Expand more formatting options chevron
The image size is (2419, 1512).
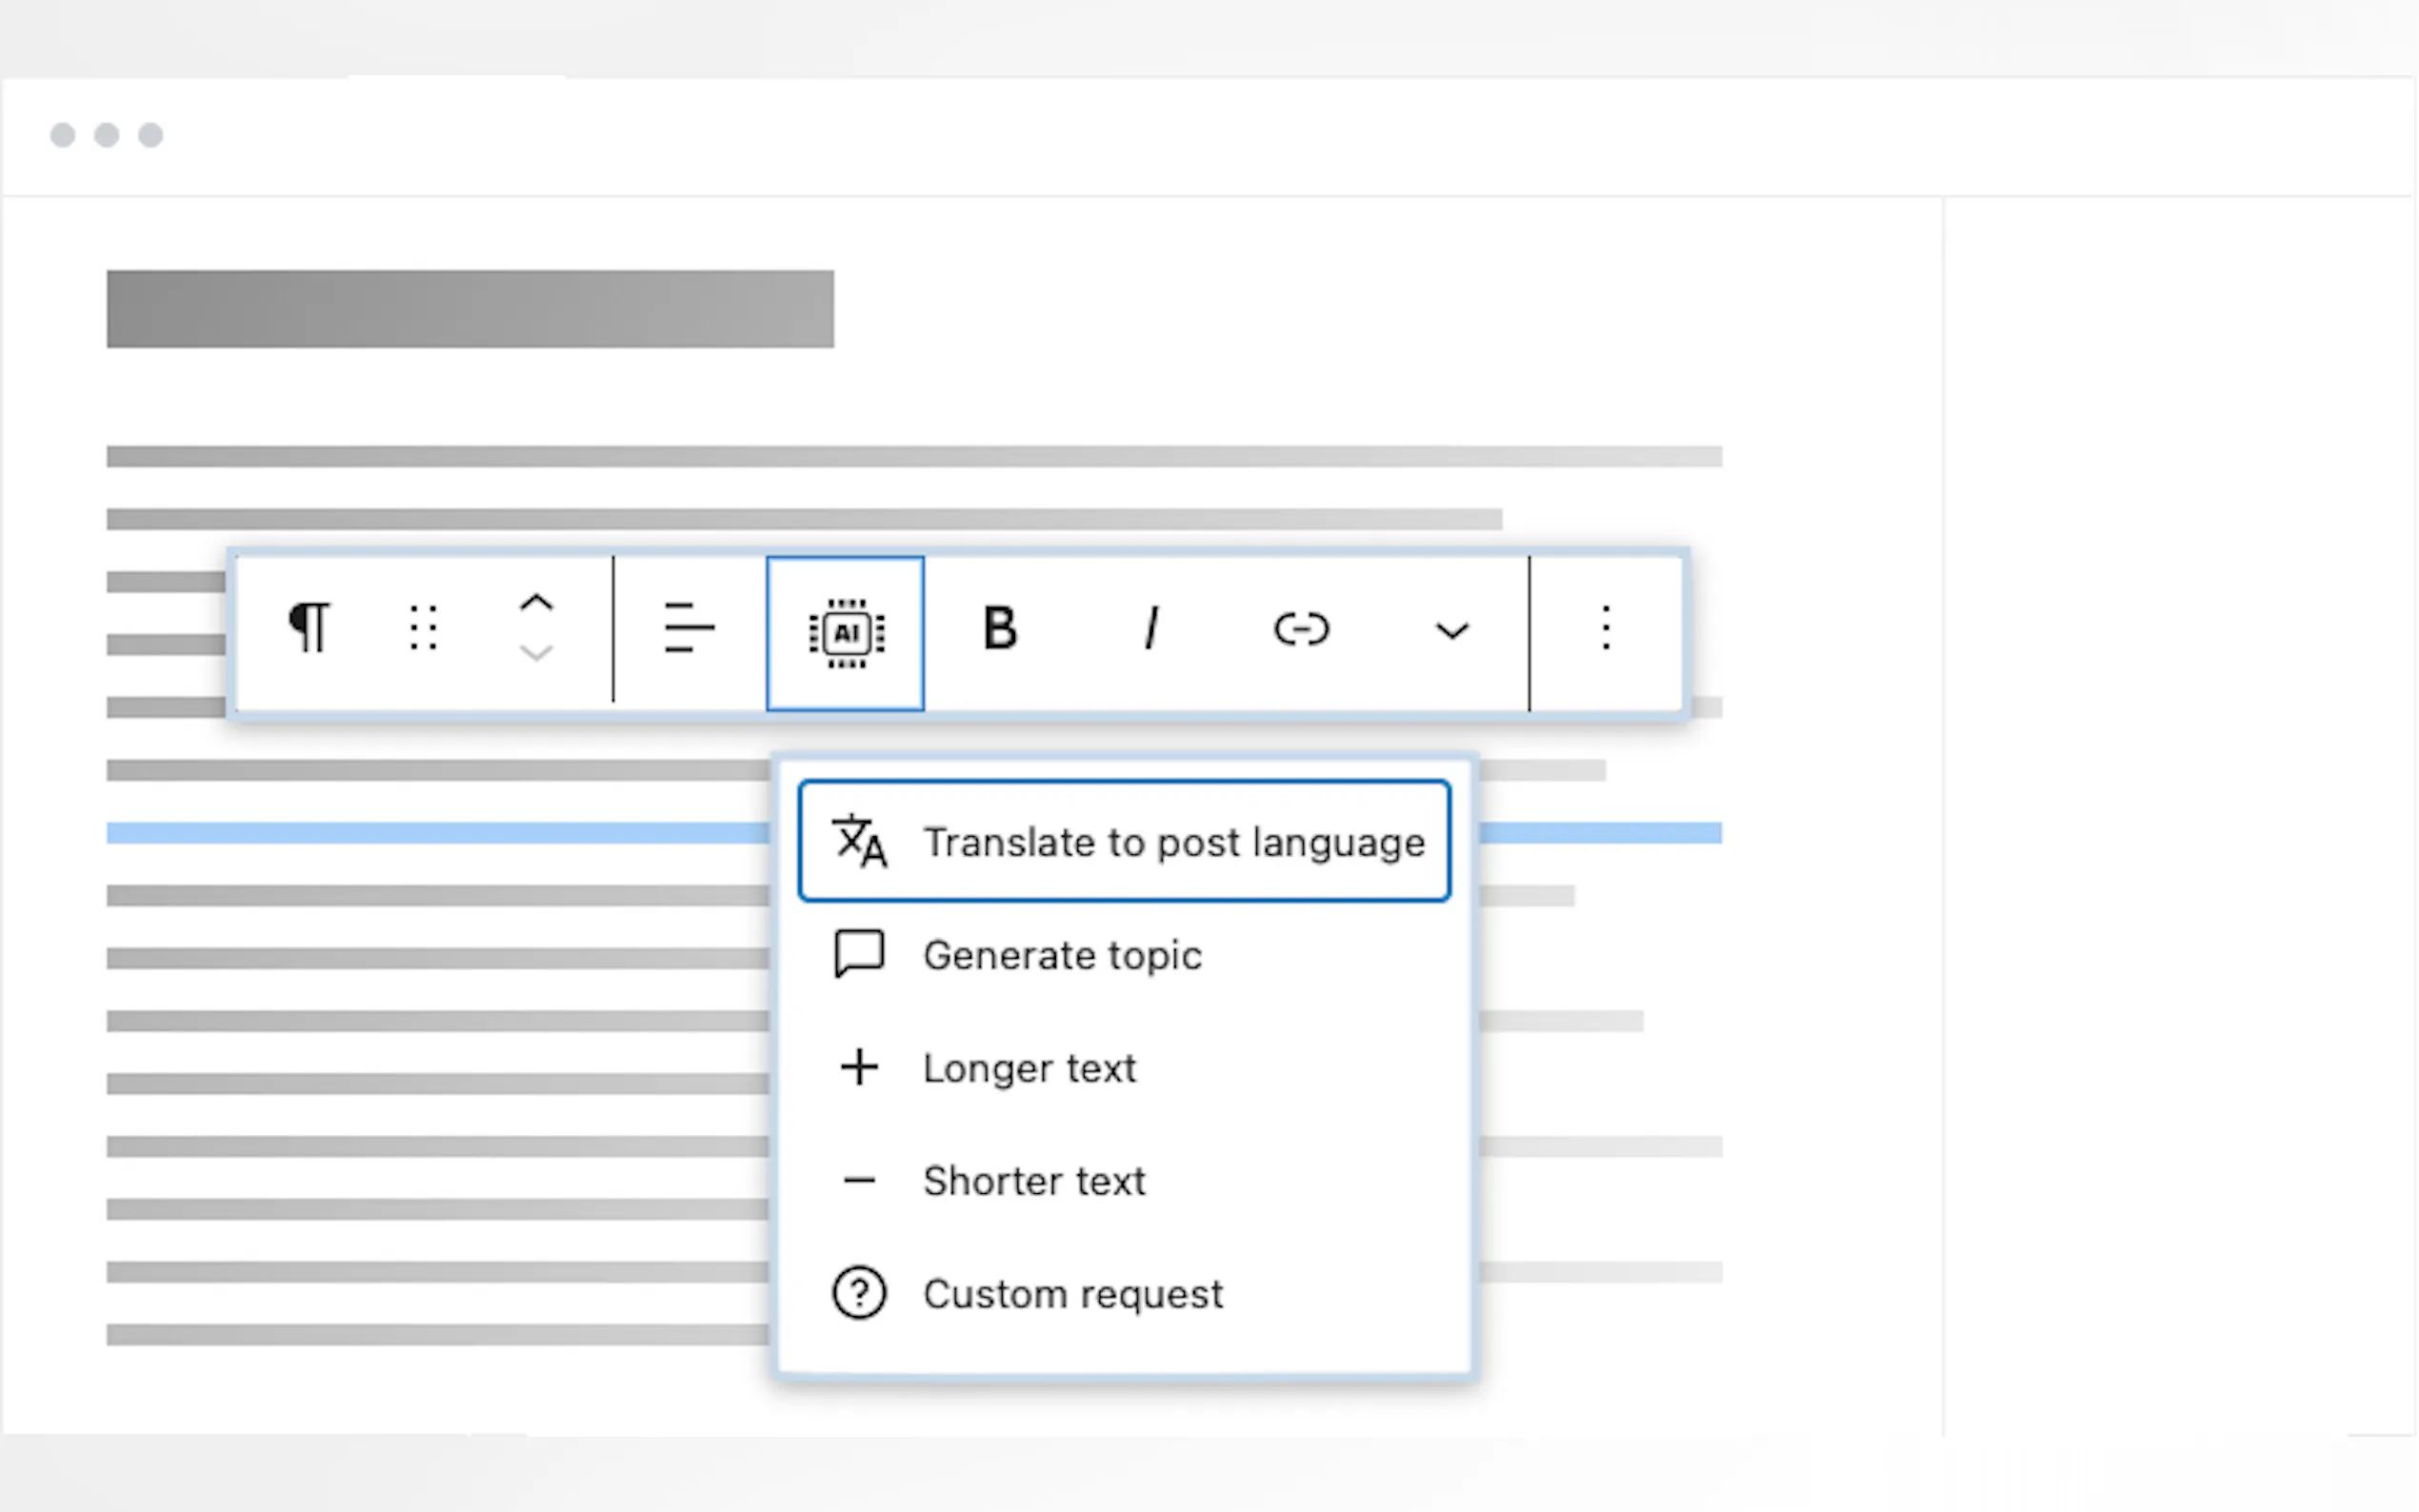1452,631
